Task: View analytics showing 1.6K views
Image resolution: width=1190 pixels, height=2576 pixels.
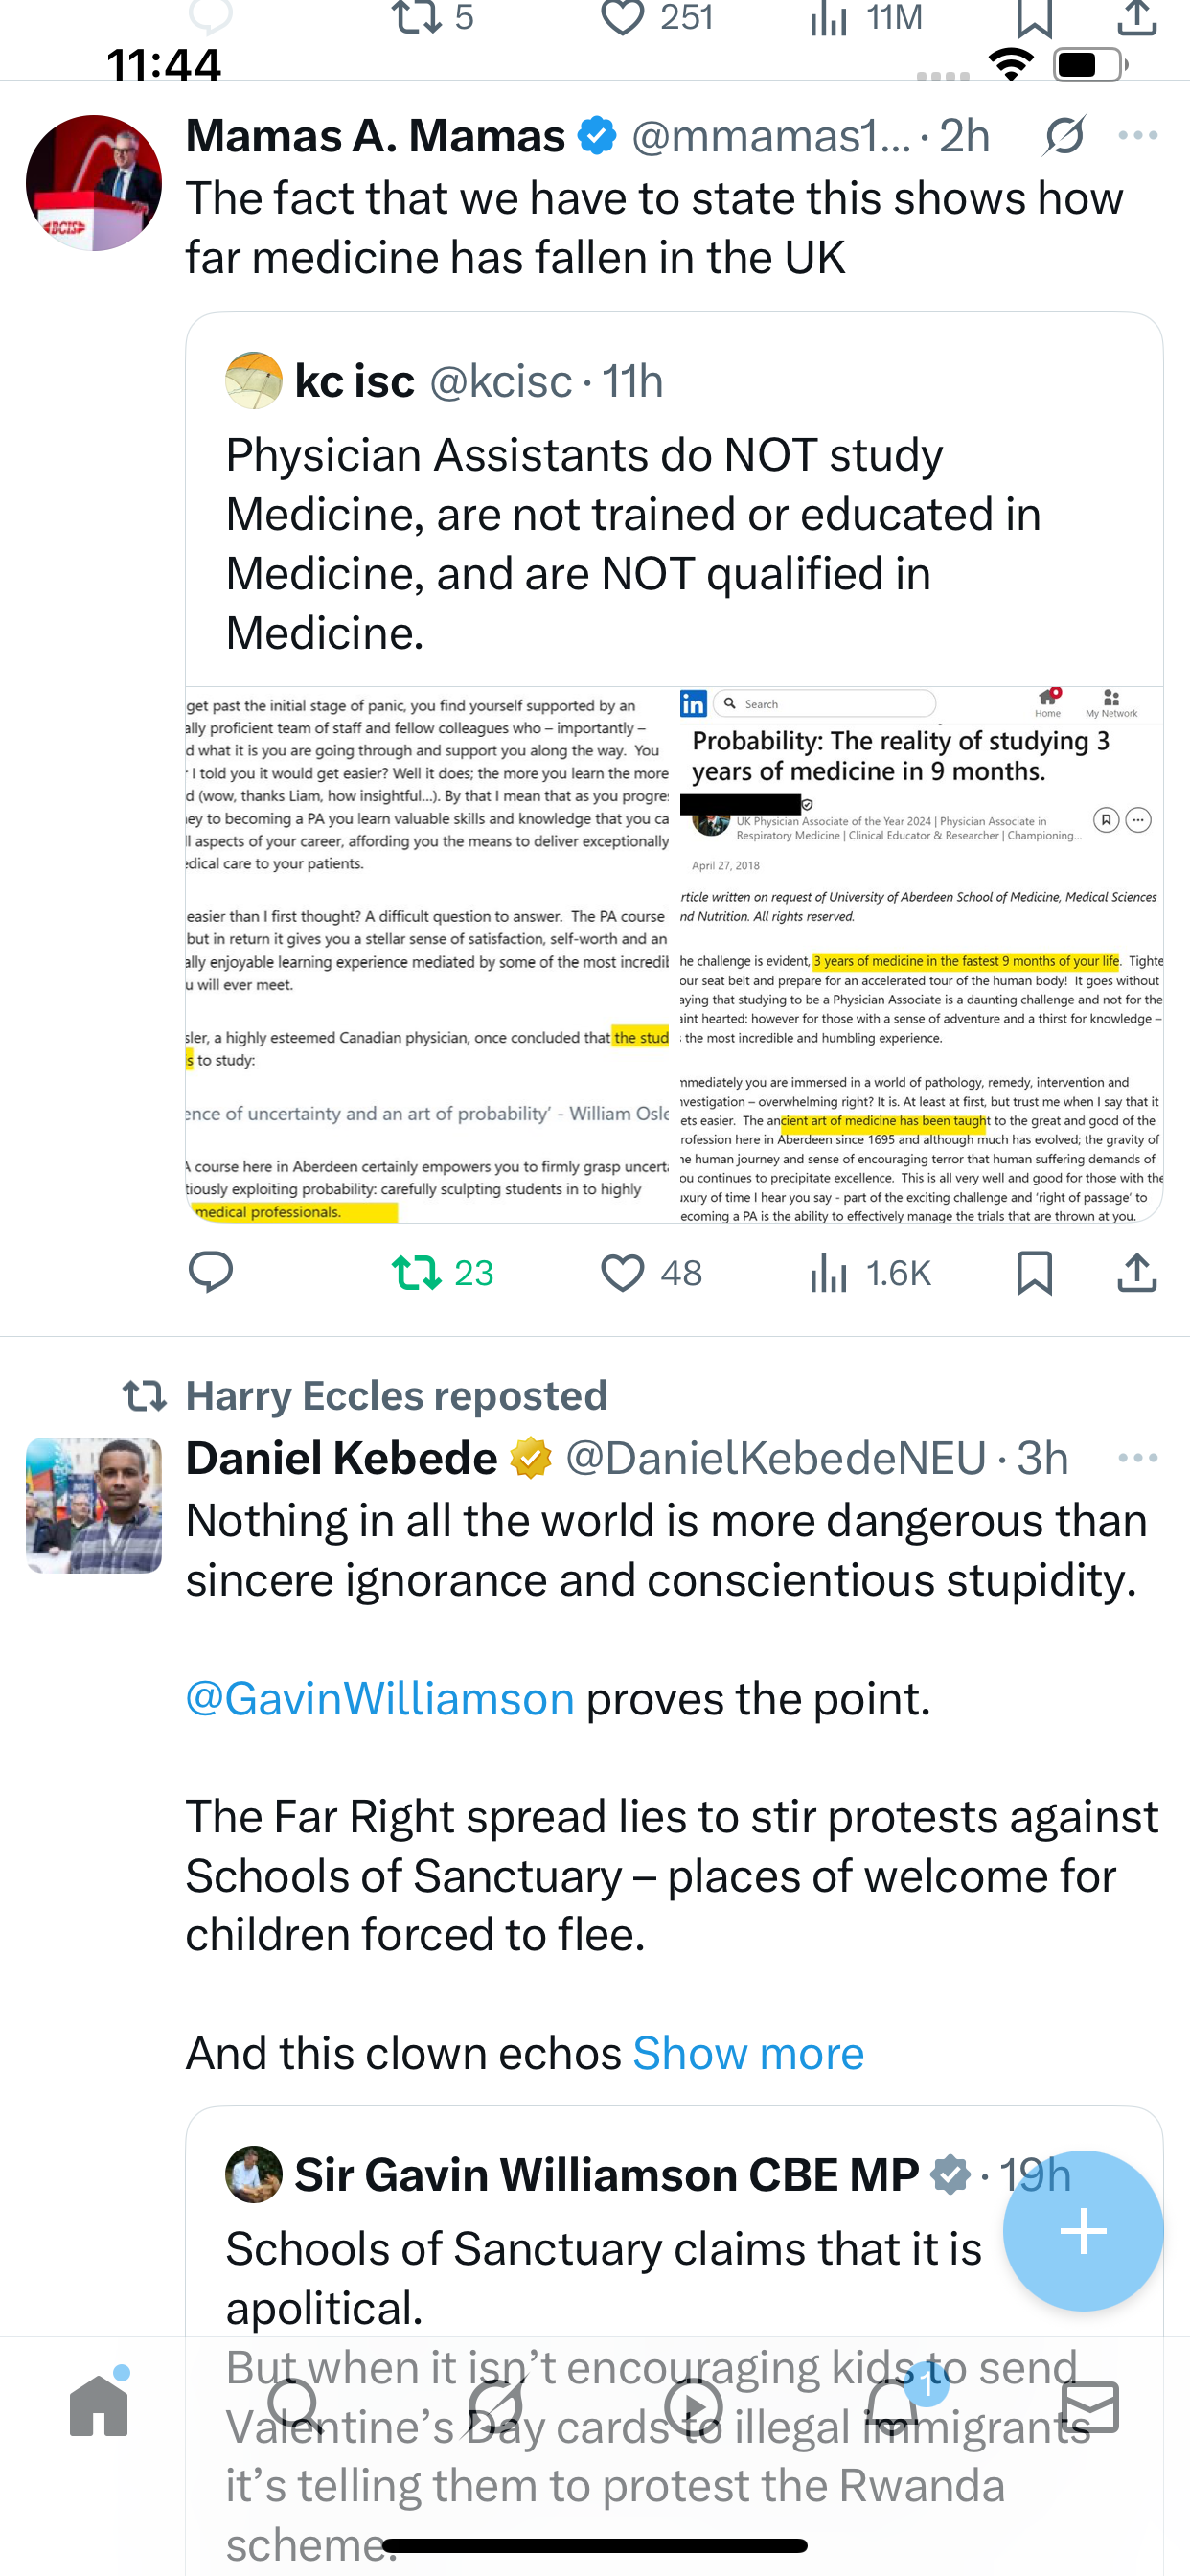Action: pyautogui.click(x=868, y=1272)
